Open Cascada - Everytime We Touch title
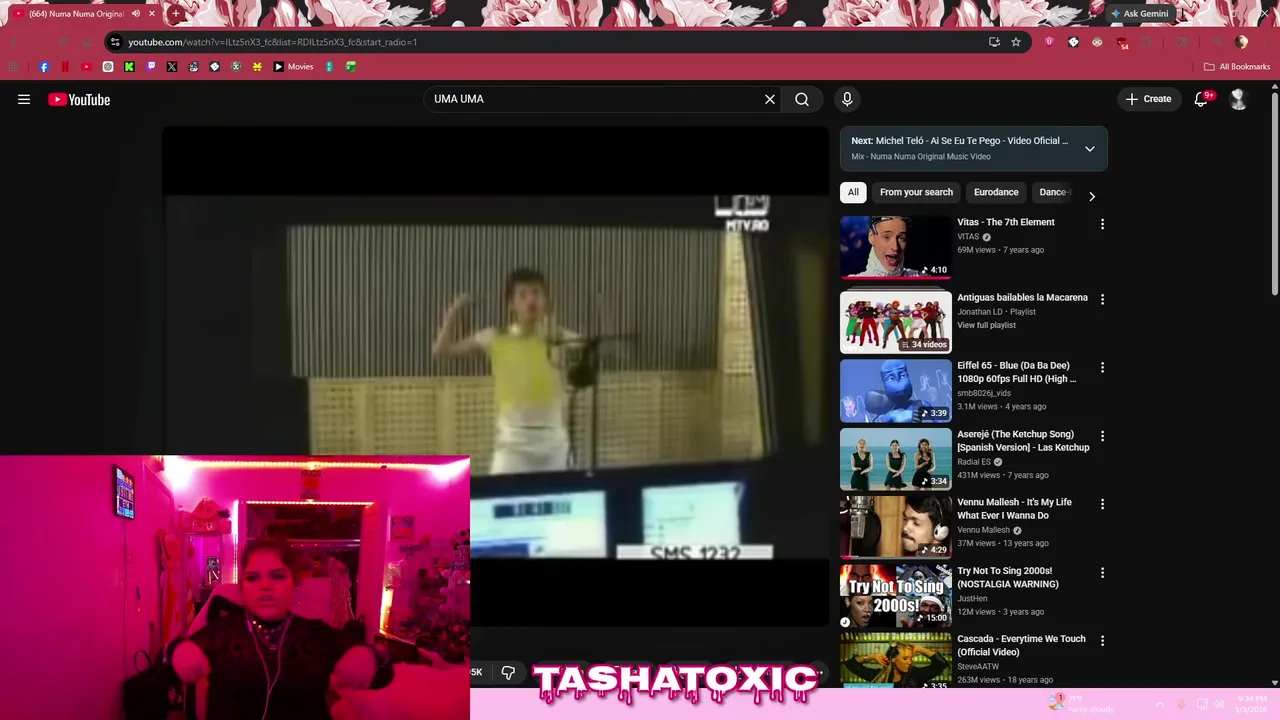The image size is (1280, 720). tap(1021, 645)
